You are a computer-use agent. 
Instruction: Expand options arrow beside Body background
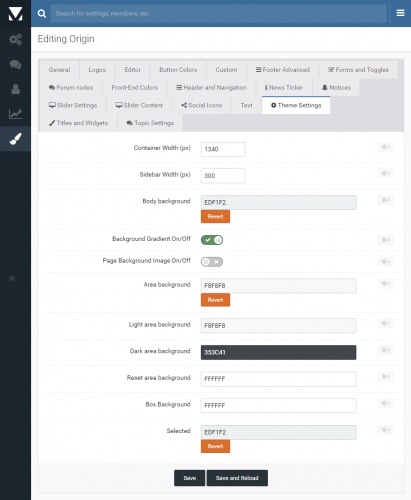pyautogui.click(x=386, y=200)
